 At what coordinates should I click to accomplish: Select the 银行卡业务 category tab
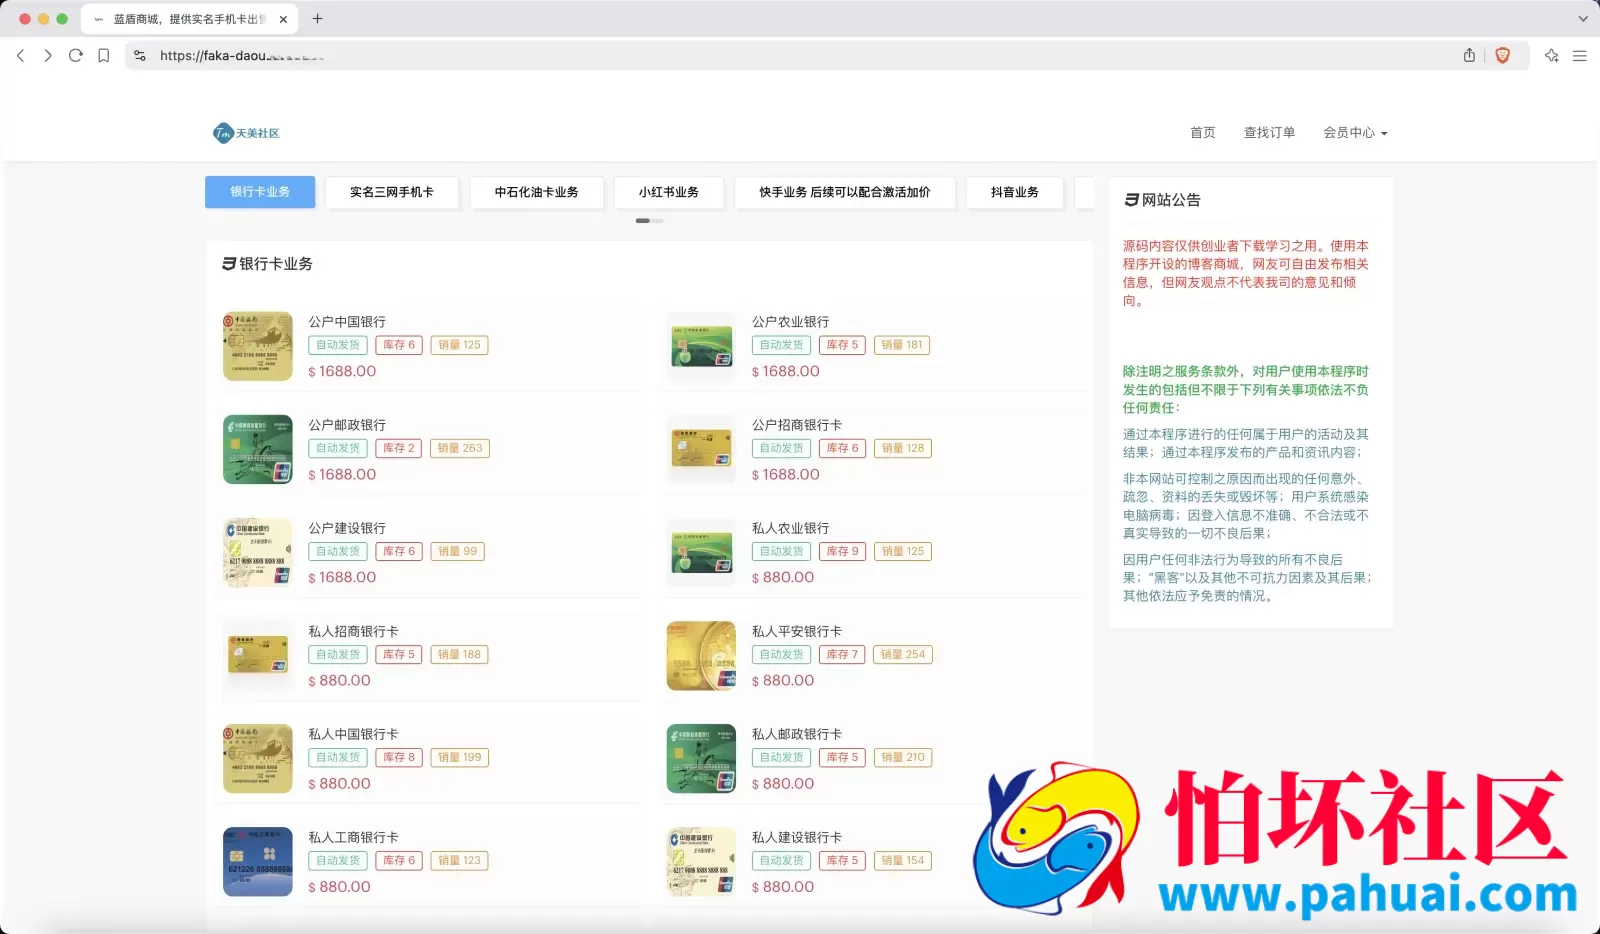[x=260, y=192]
